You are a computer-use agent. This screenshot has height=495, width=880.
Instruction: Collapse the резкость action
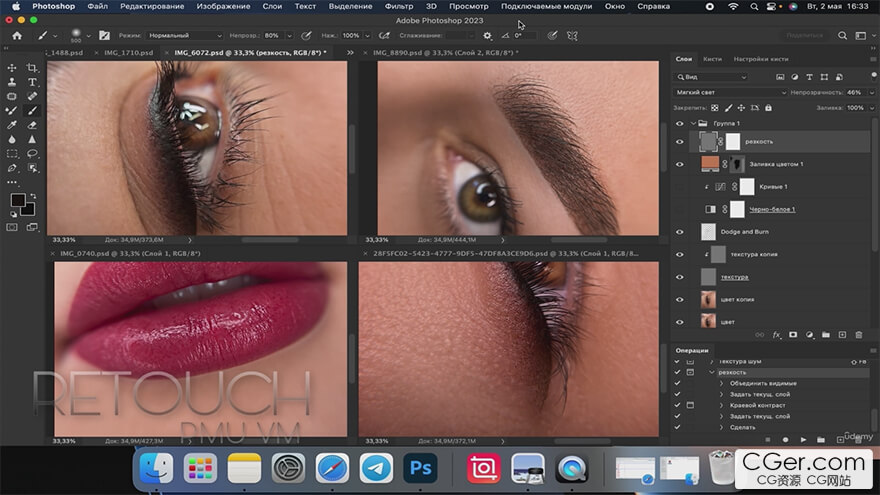point(712,372)
